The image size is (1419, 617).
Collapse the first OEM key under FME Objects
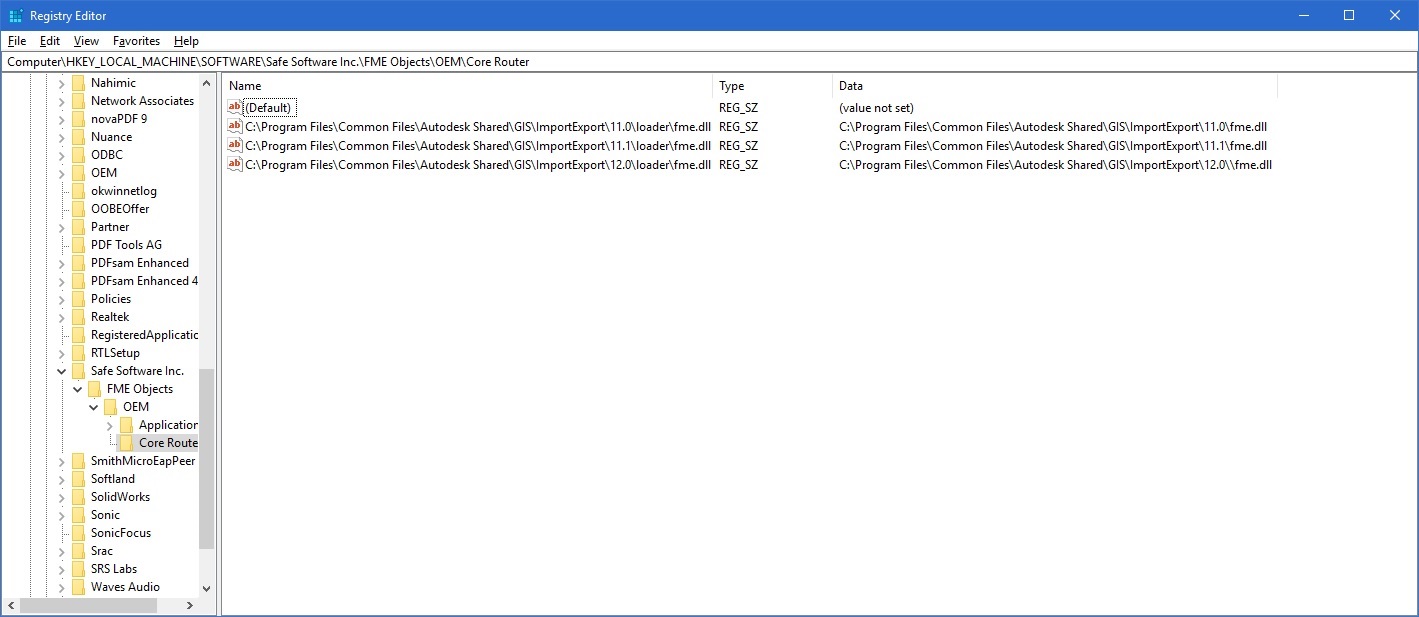pos(94,407)
